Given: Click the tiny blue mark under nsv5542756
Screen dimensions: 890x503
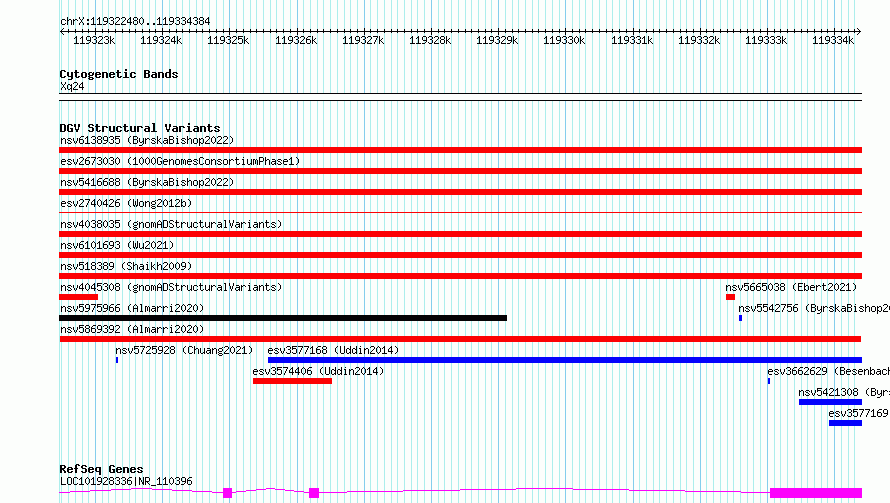Looking at the screenshot, I should pos(740,318).
